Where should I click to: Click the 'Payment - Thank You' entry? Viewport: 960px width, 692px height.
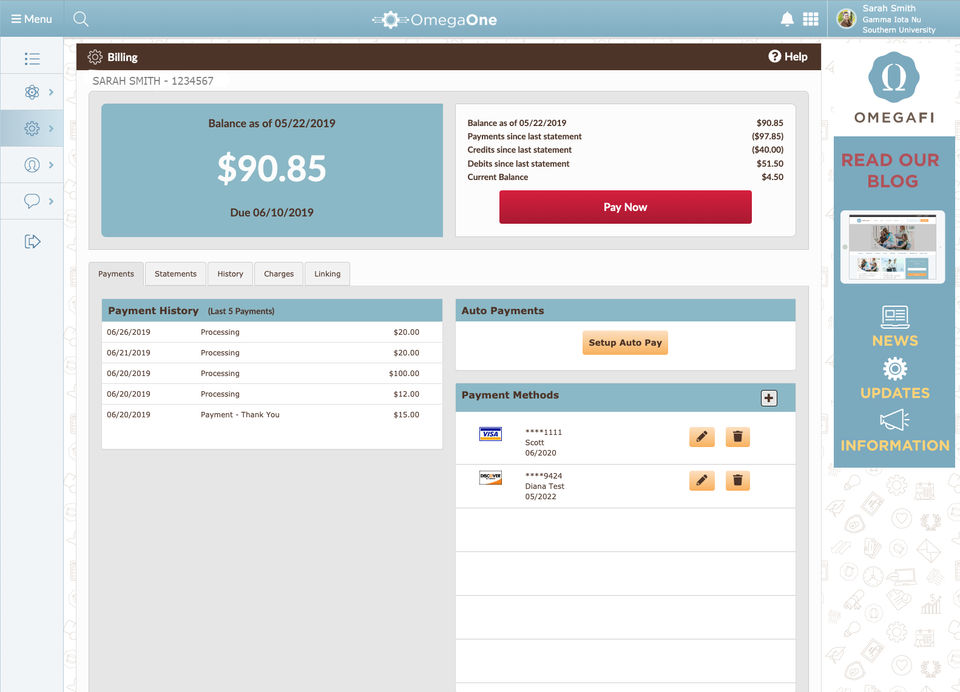[x=240, y=415]
